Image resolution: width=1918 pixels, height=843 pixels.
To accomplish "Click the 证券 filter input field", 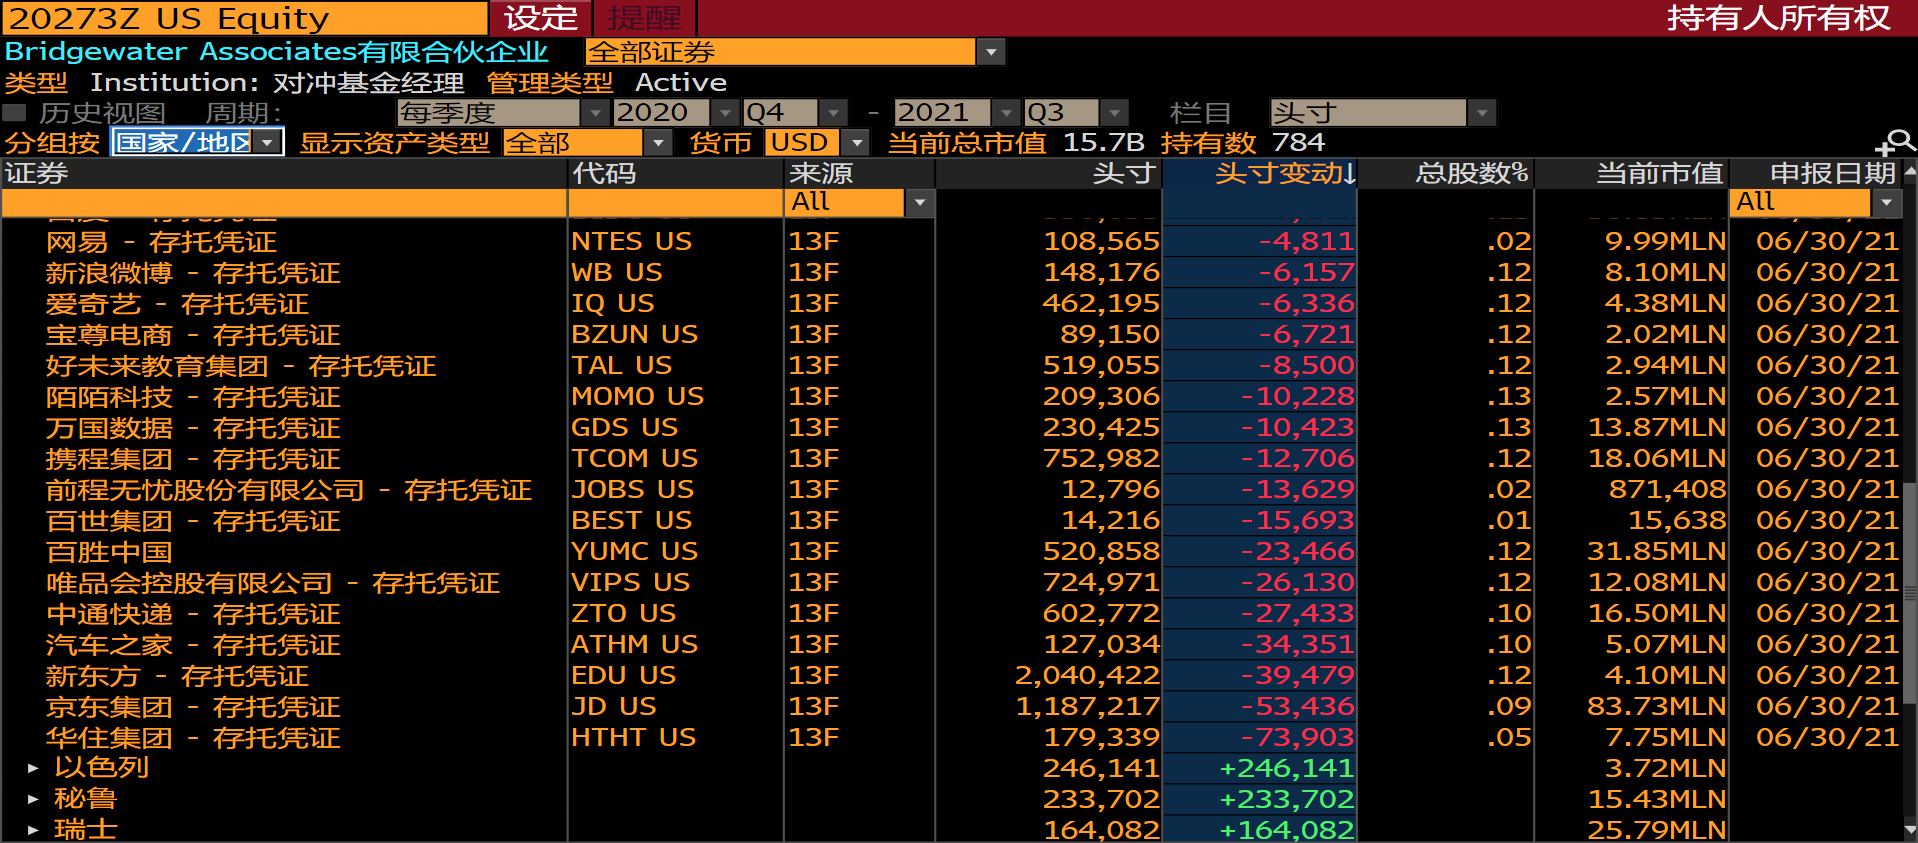I will point(284,203).
